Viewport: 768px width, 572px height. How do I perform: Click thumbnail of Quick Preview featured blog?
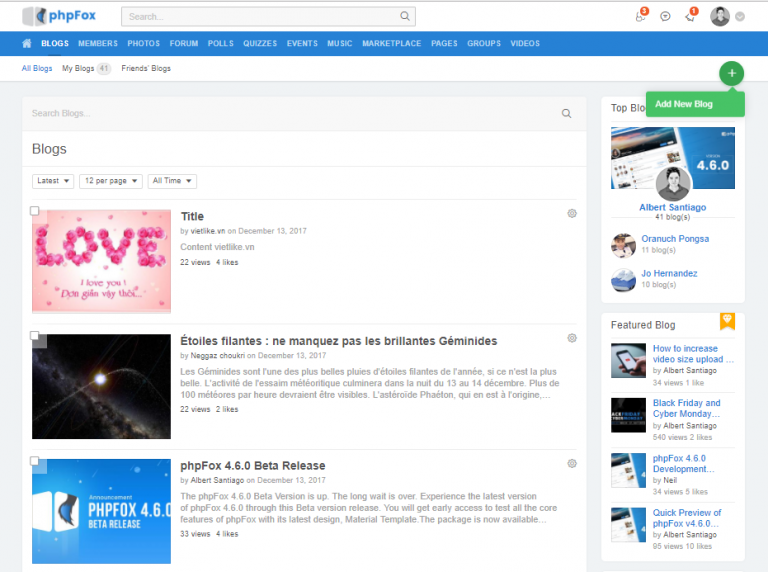tap(628, 525)
